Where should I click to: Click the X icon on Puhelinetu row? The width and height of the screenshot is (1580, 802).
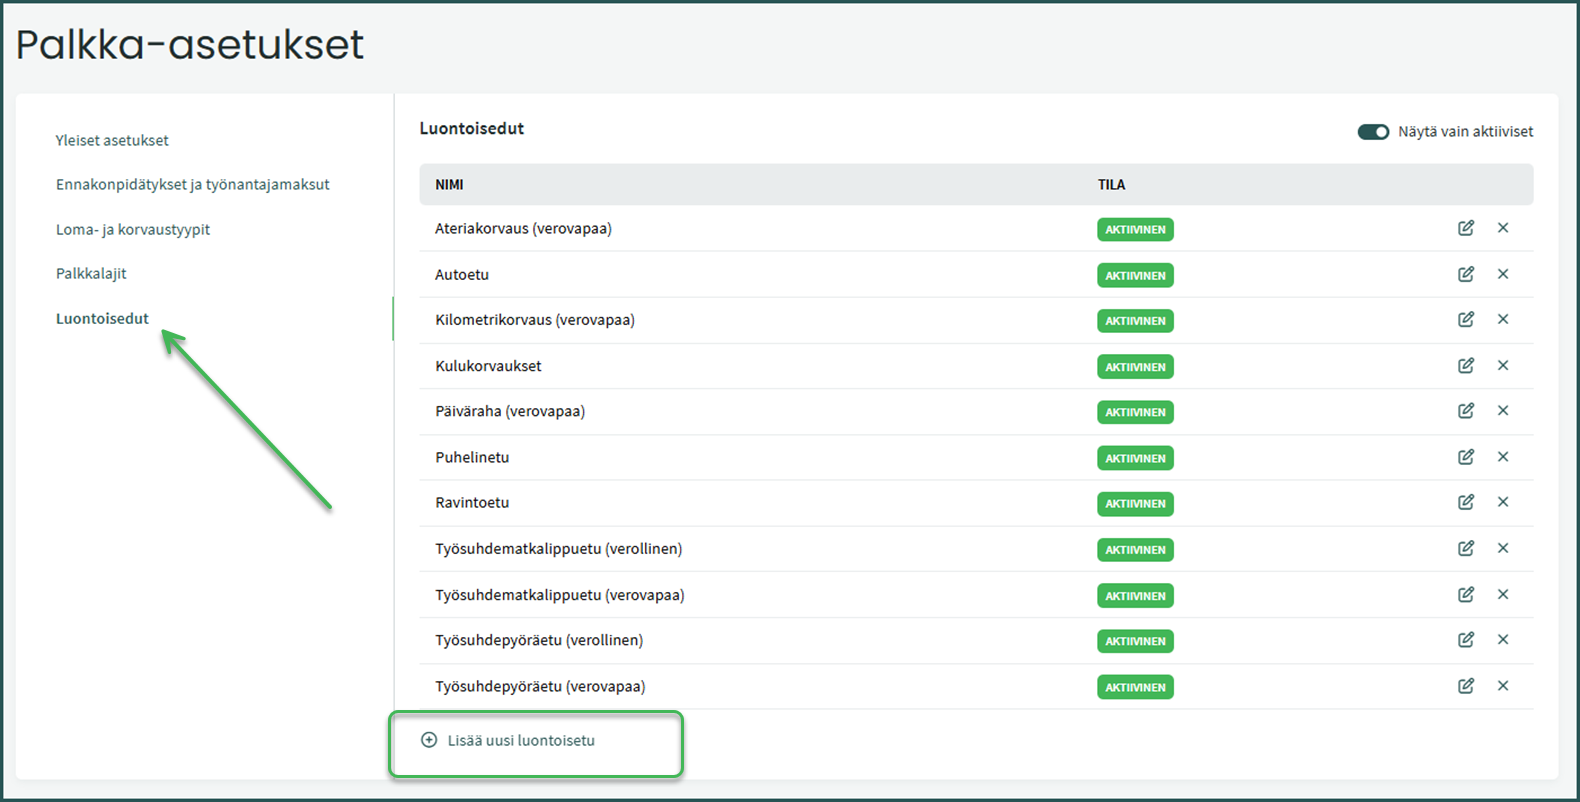[1502, 457]
